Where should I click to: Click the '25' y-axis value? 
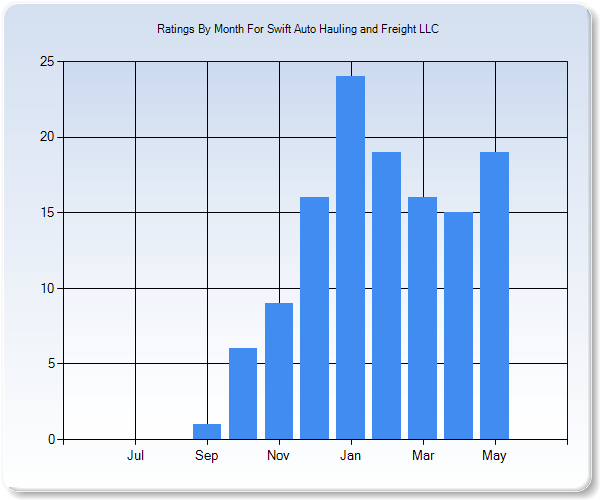[x=47, y=62]
